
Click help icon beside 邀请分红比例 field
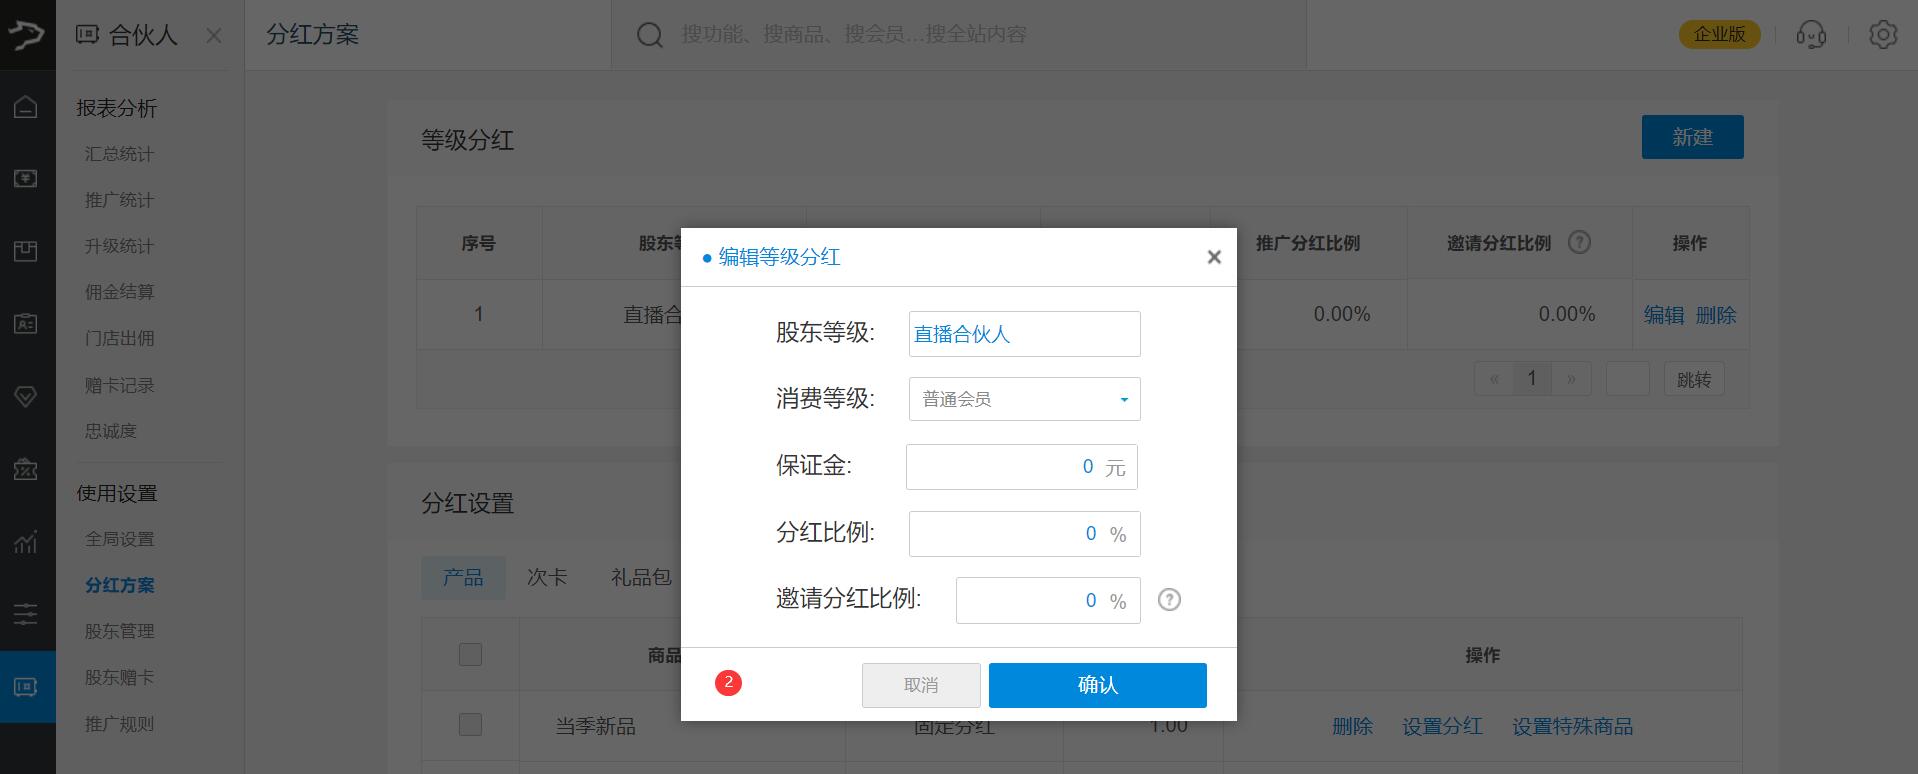pyautogui.click(x=1169, y=600)
